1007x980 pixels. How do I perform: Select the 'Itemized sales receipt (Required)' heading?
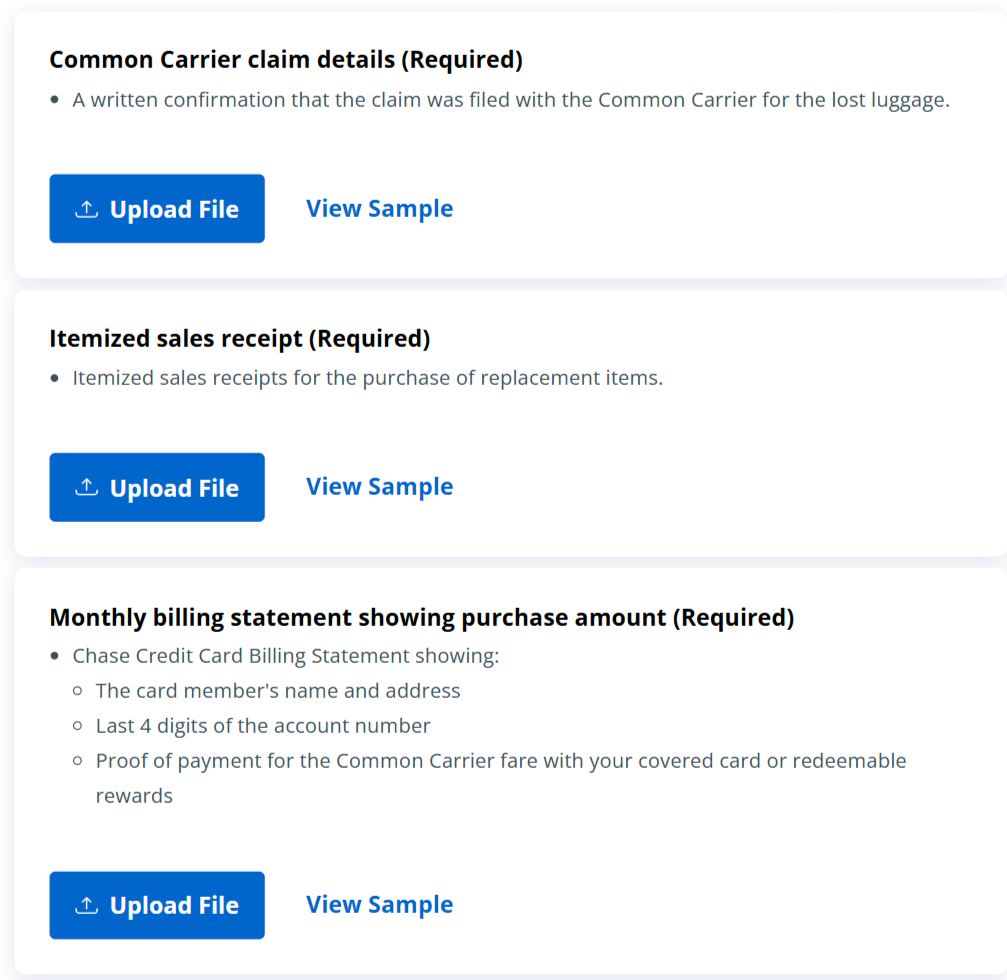240,339
